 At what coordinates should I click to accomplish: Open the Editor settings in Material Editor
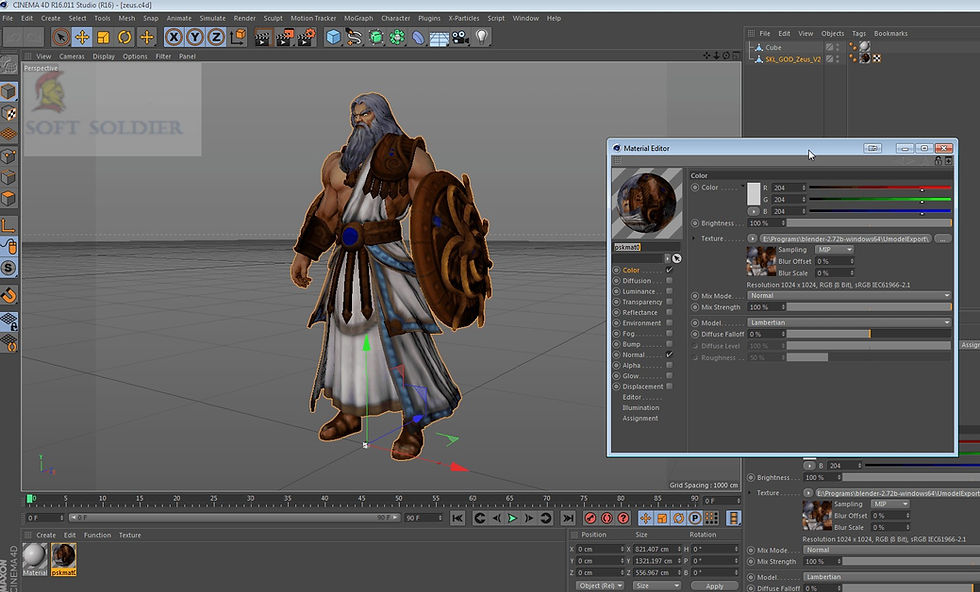[631, 397]
